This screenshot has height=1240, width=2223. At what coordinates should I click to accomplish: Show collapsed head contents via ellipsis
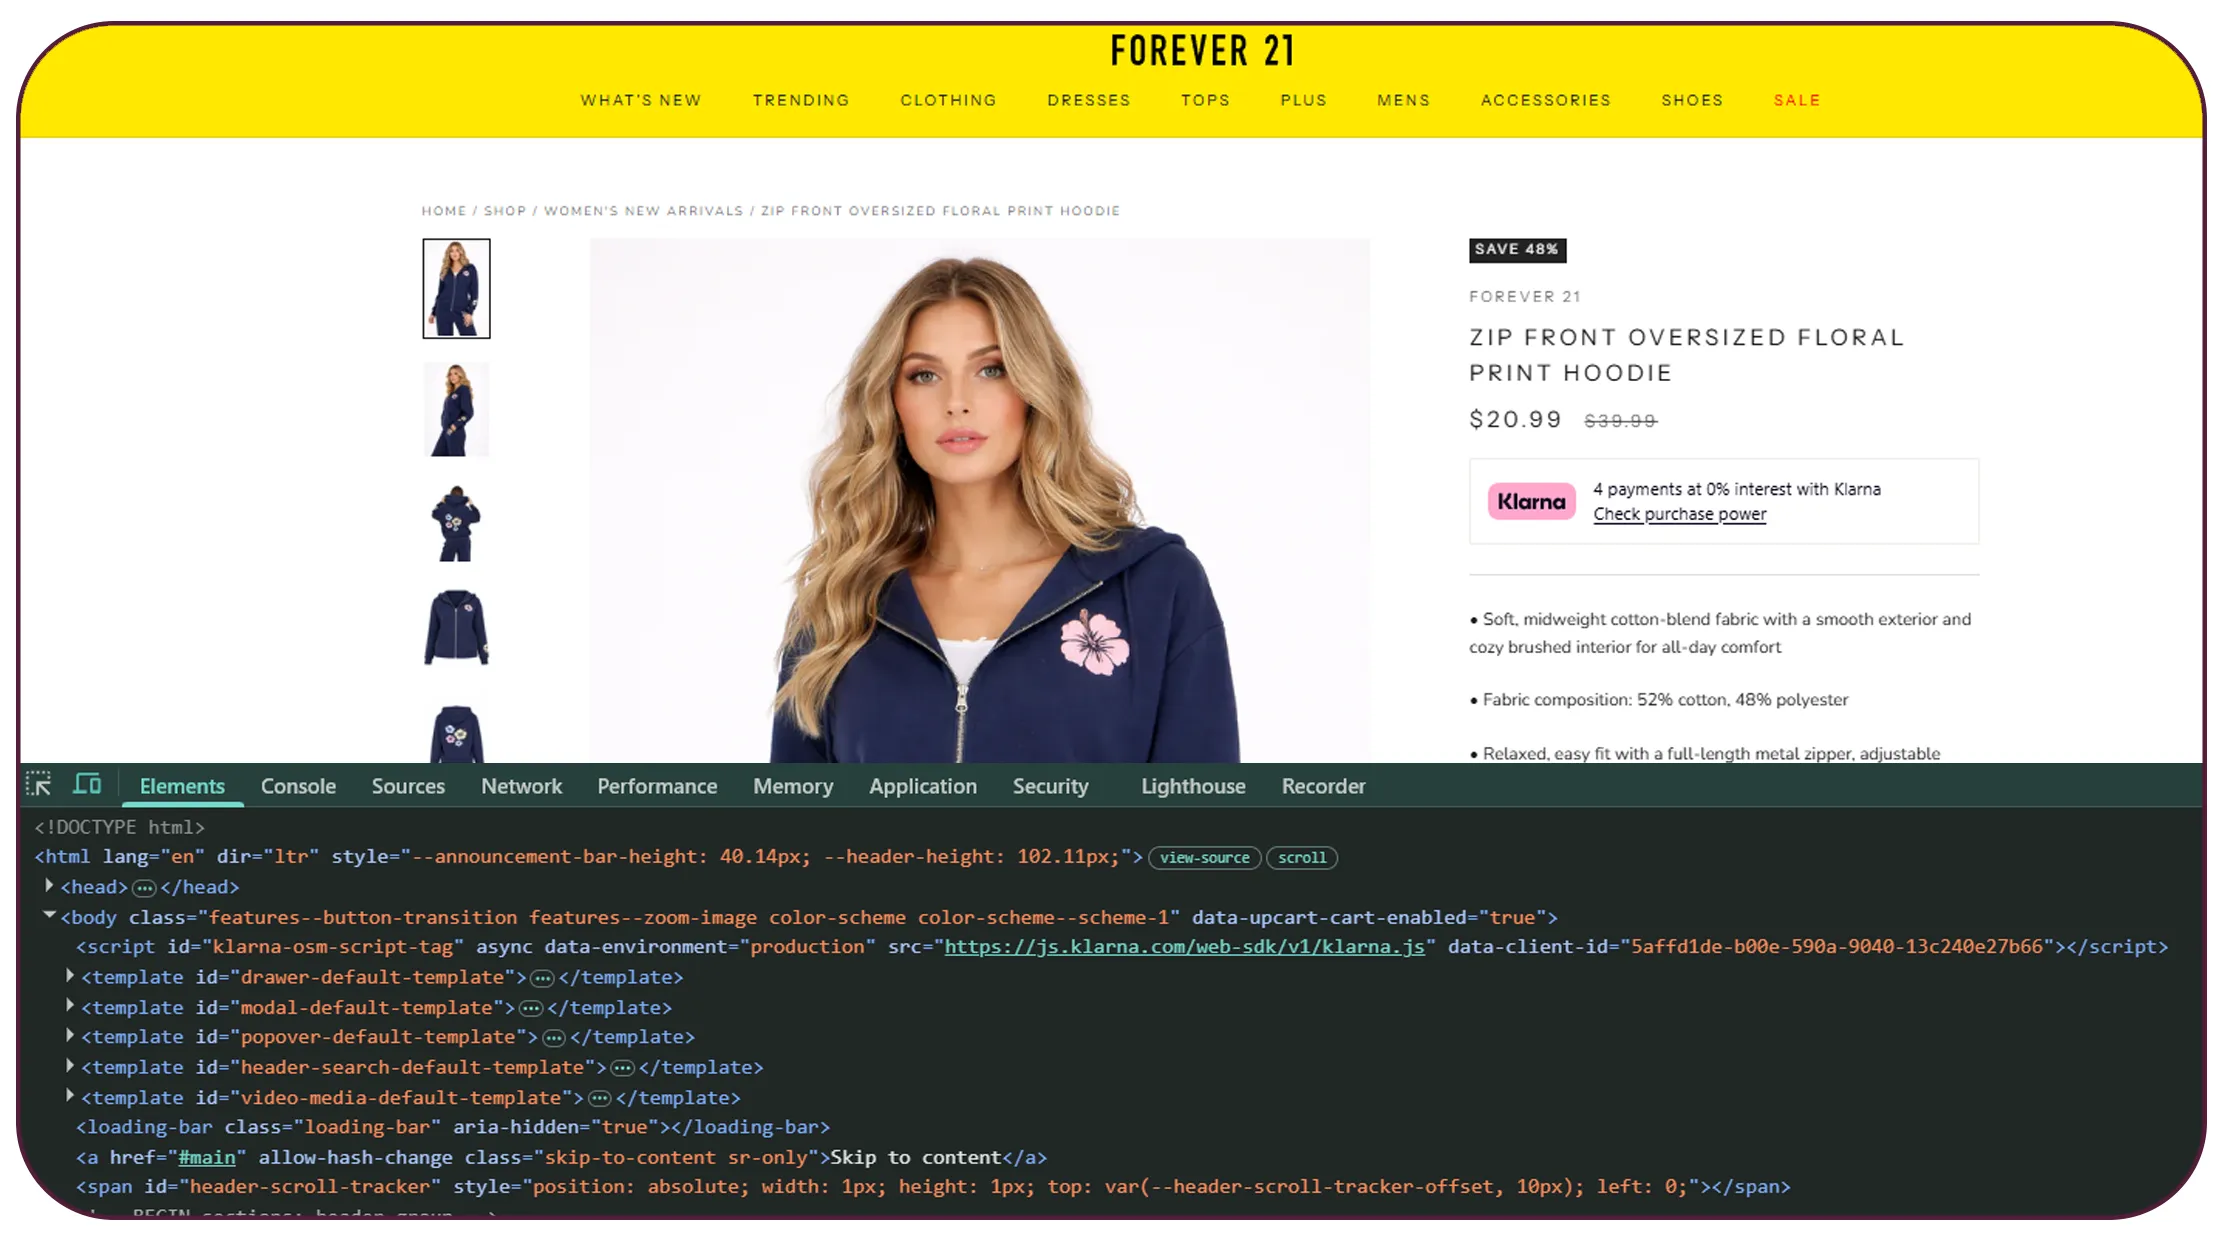tap(144, 888)
